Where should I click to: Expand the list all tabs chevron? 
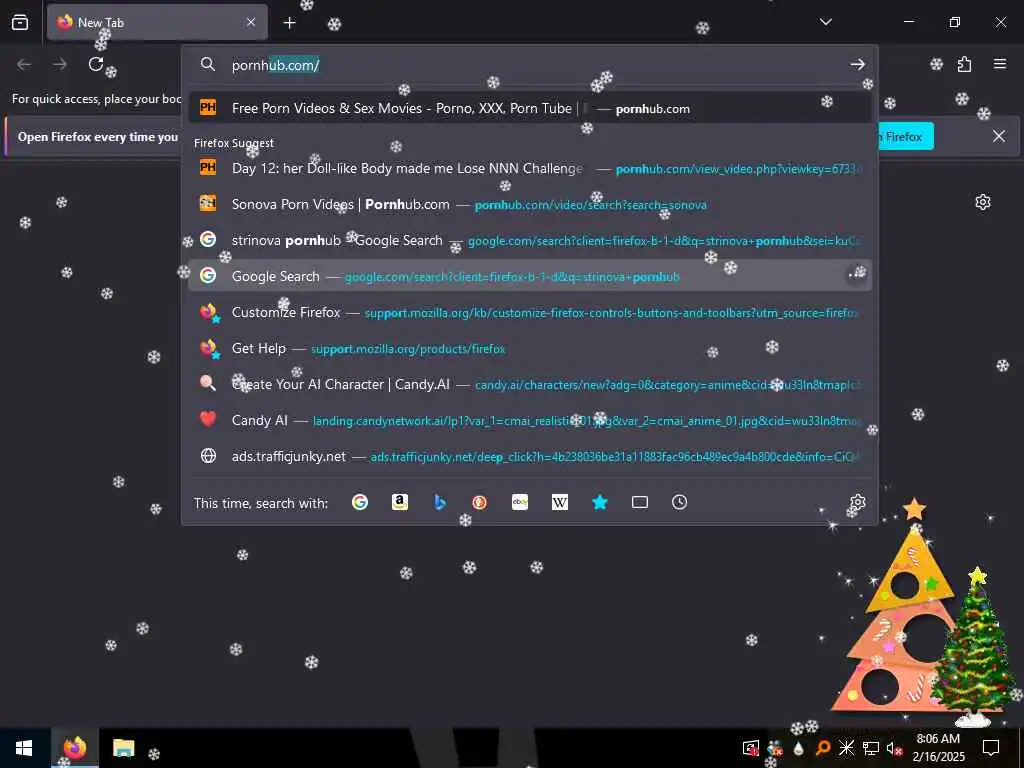[x=825, y=22]
